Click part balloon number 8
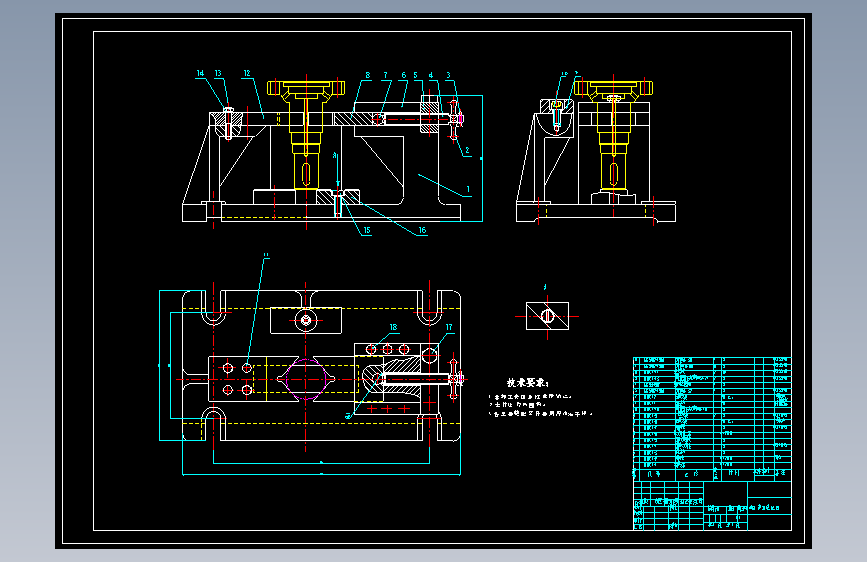867x562 pixels. [368, 75]
